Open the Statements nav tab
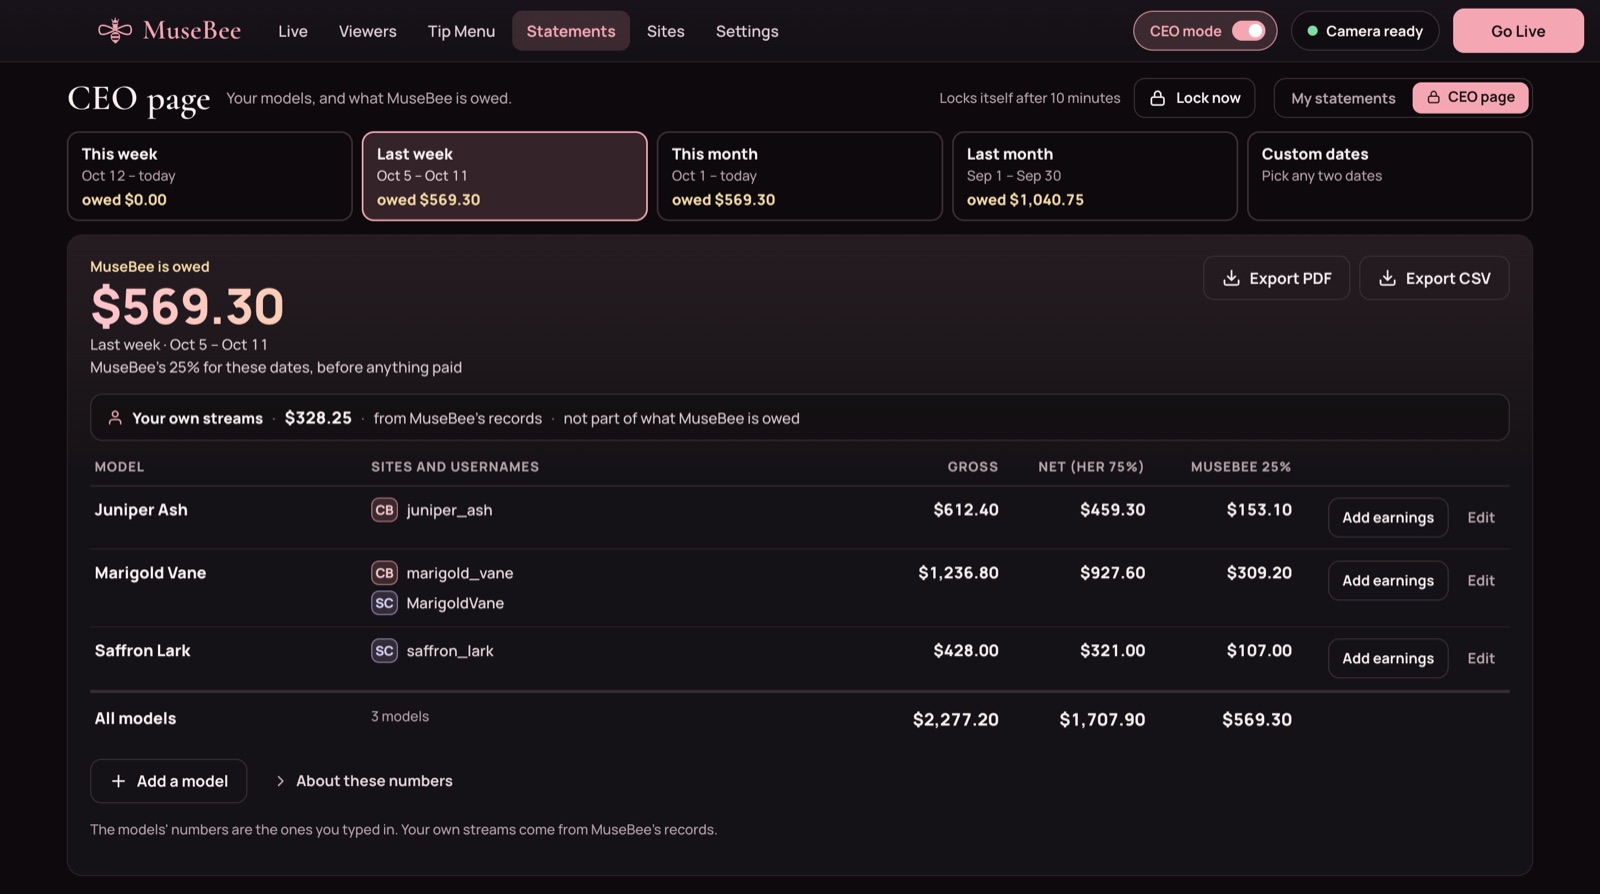Viewport: 1600px width, 894px height. (x=571, y=31)
